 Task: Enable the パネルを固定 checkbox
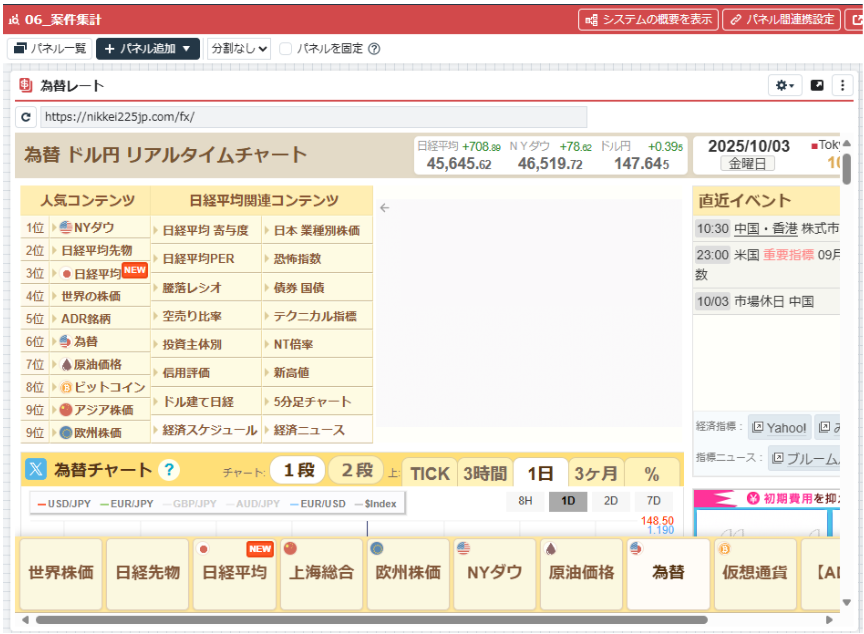(x=286, y=48)
